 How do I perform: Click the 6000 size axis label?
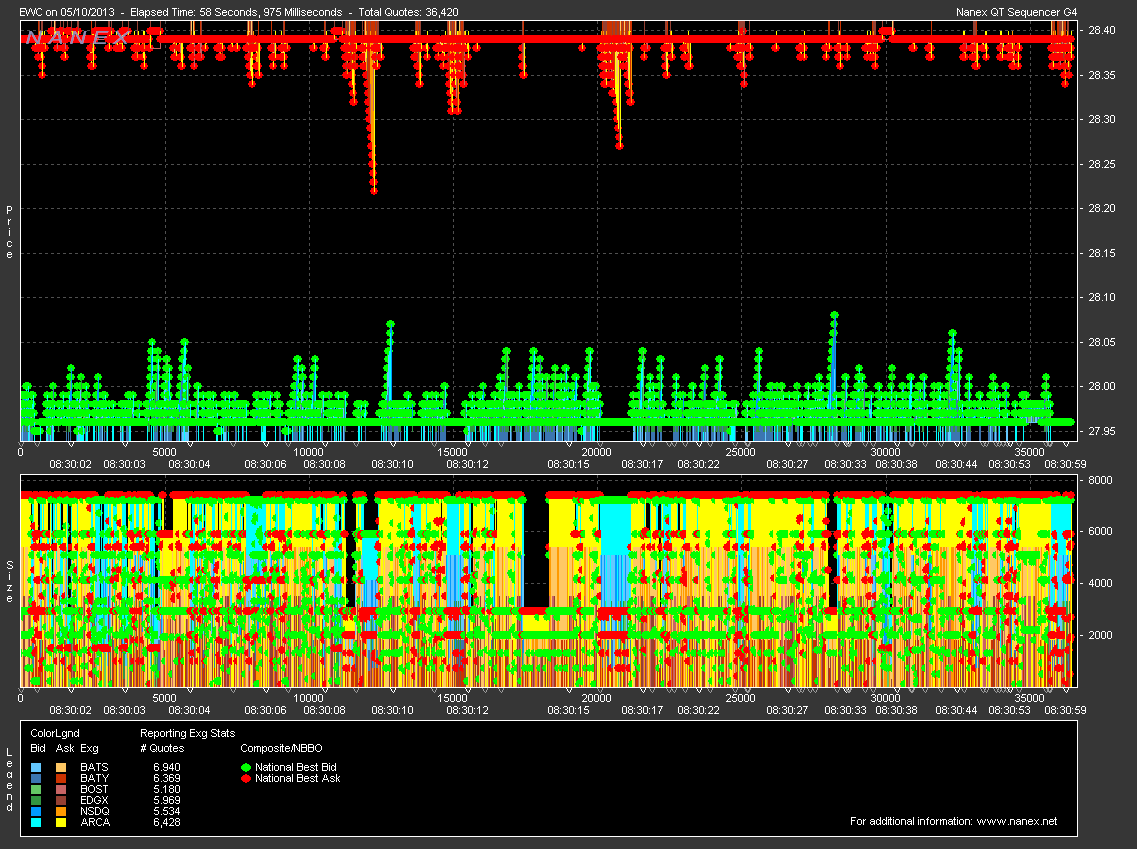[1100, 531]
